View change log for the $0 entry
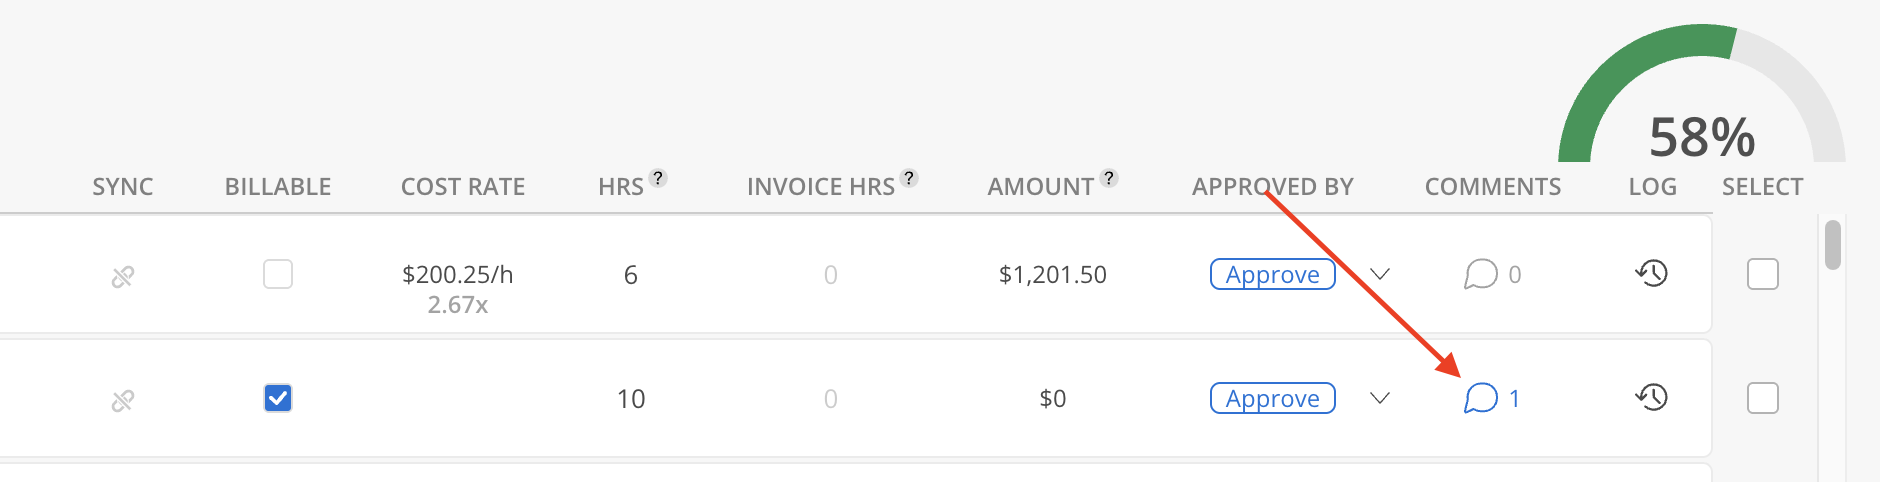 1652,397
